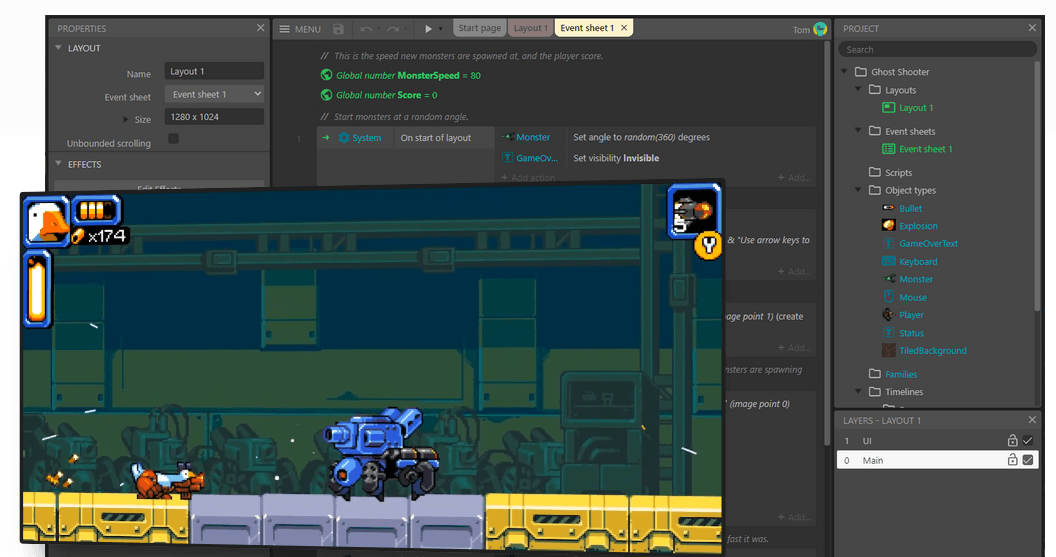Expand the Size property arrow

125,119
